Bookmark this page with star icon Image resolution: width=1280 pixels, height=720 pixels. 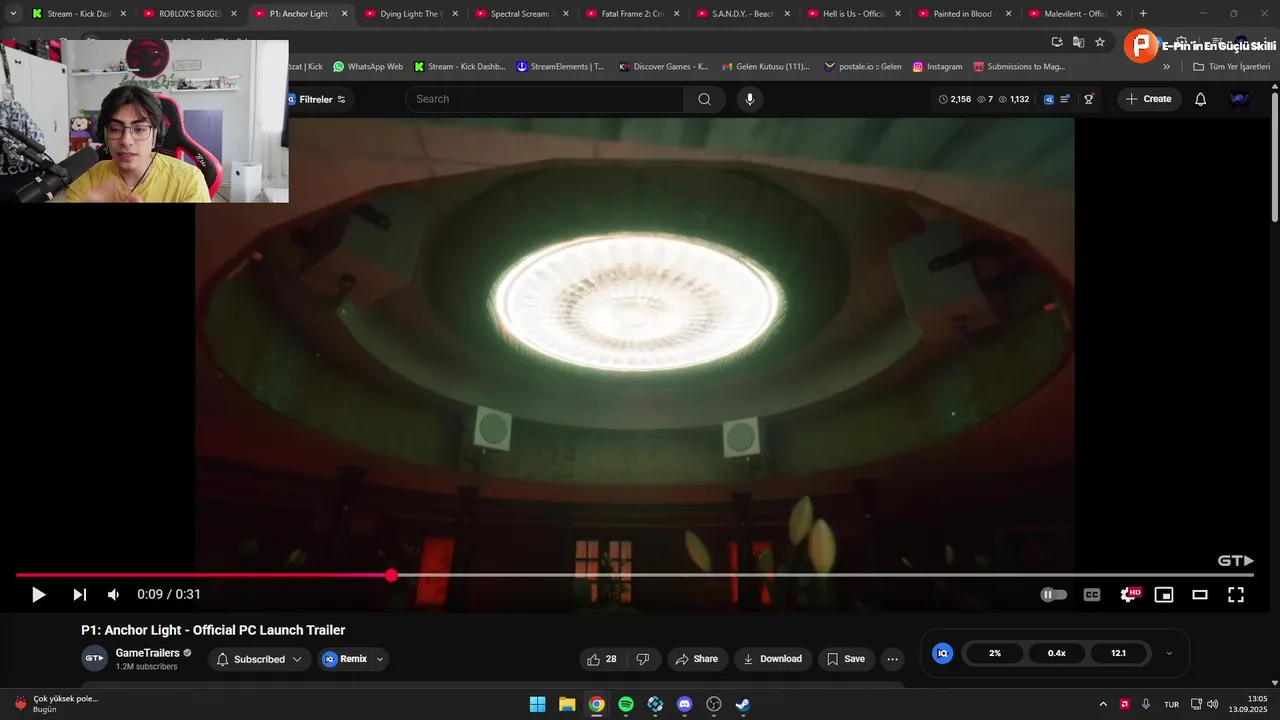click(x=1100, y=42)
